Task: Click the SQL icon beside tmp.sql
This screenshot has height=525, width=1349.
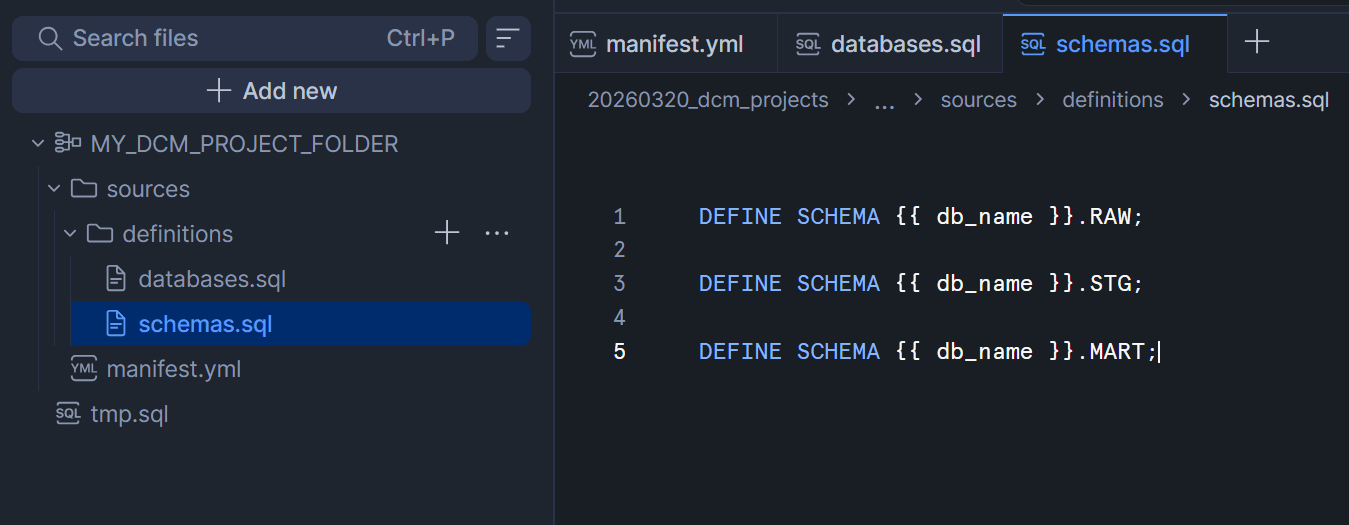Action: (68, 414)
